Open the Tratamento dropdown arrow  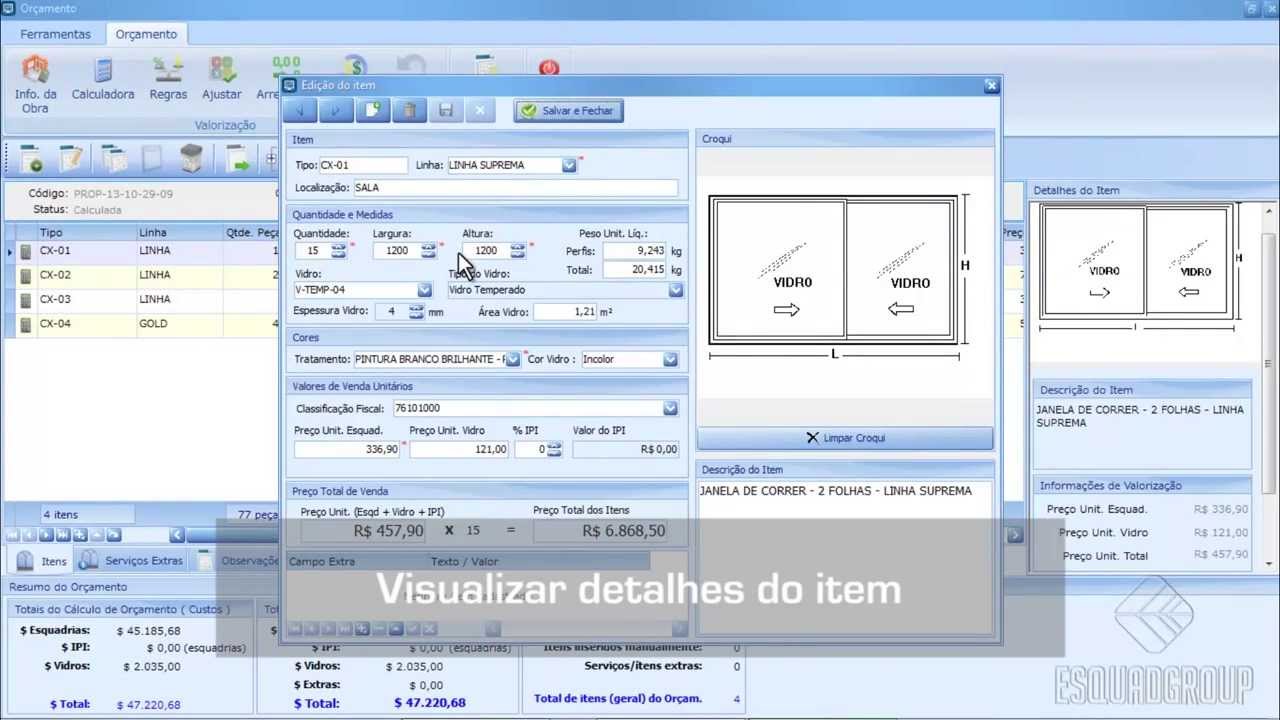[513, 359]
